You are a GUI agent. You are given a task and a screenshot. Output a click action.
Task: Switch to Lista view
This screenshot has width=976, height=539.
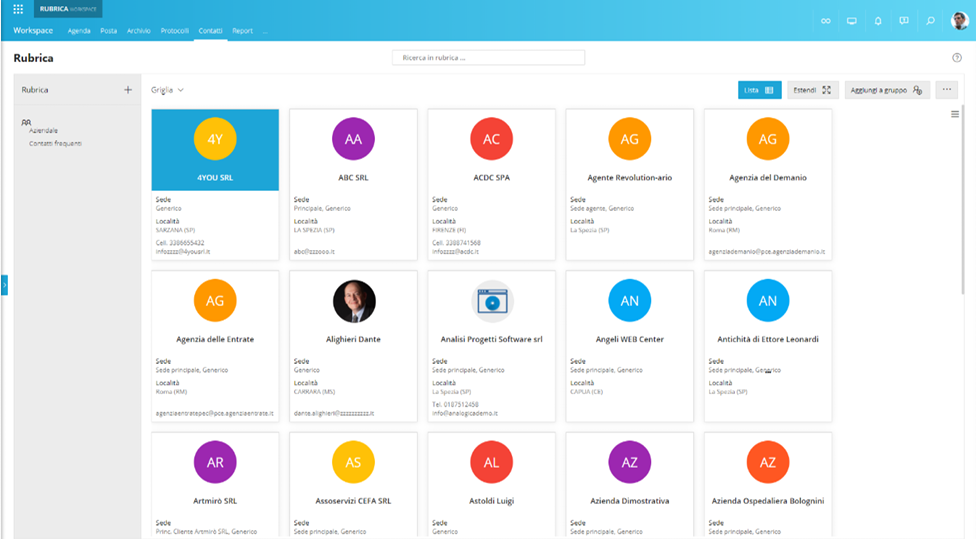[x=759, y=90]
